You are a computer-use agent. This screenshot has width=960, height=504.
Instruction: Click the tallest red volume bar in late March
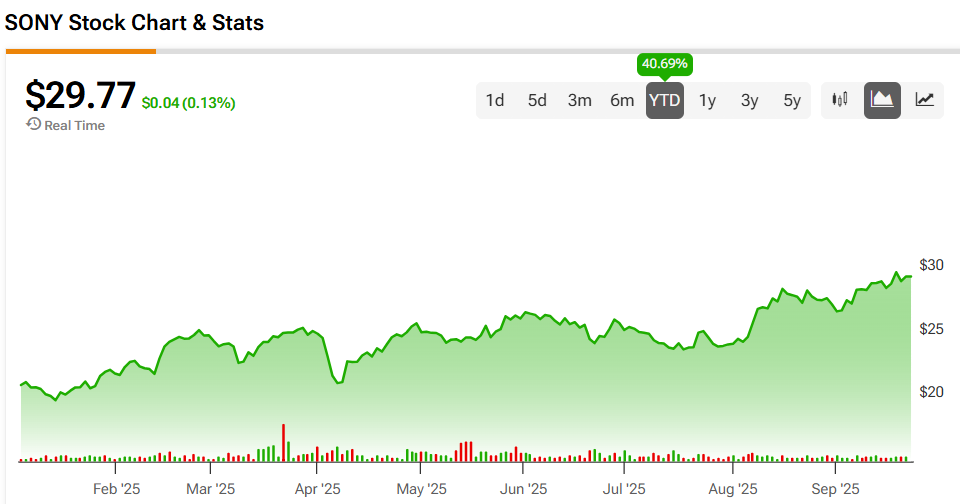click(283, 443)
